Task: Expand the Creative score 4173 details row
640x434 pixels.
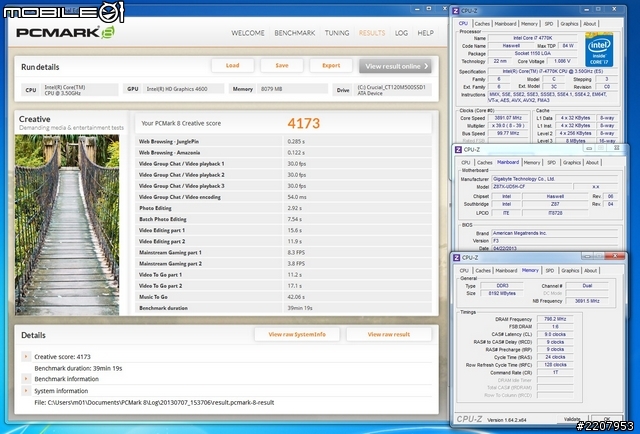Action: [26, 356]
